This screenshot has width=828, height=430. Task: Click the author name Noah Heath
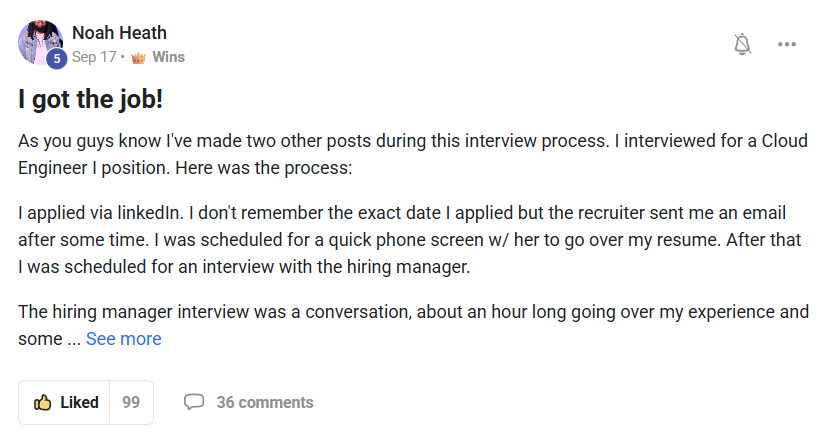pos(119,33)
